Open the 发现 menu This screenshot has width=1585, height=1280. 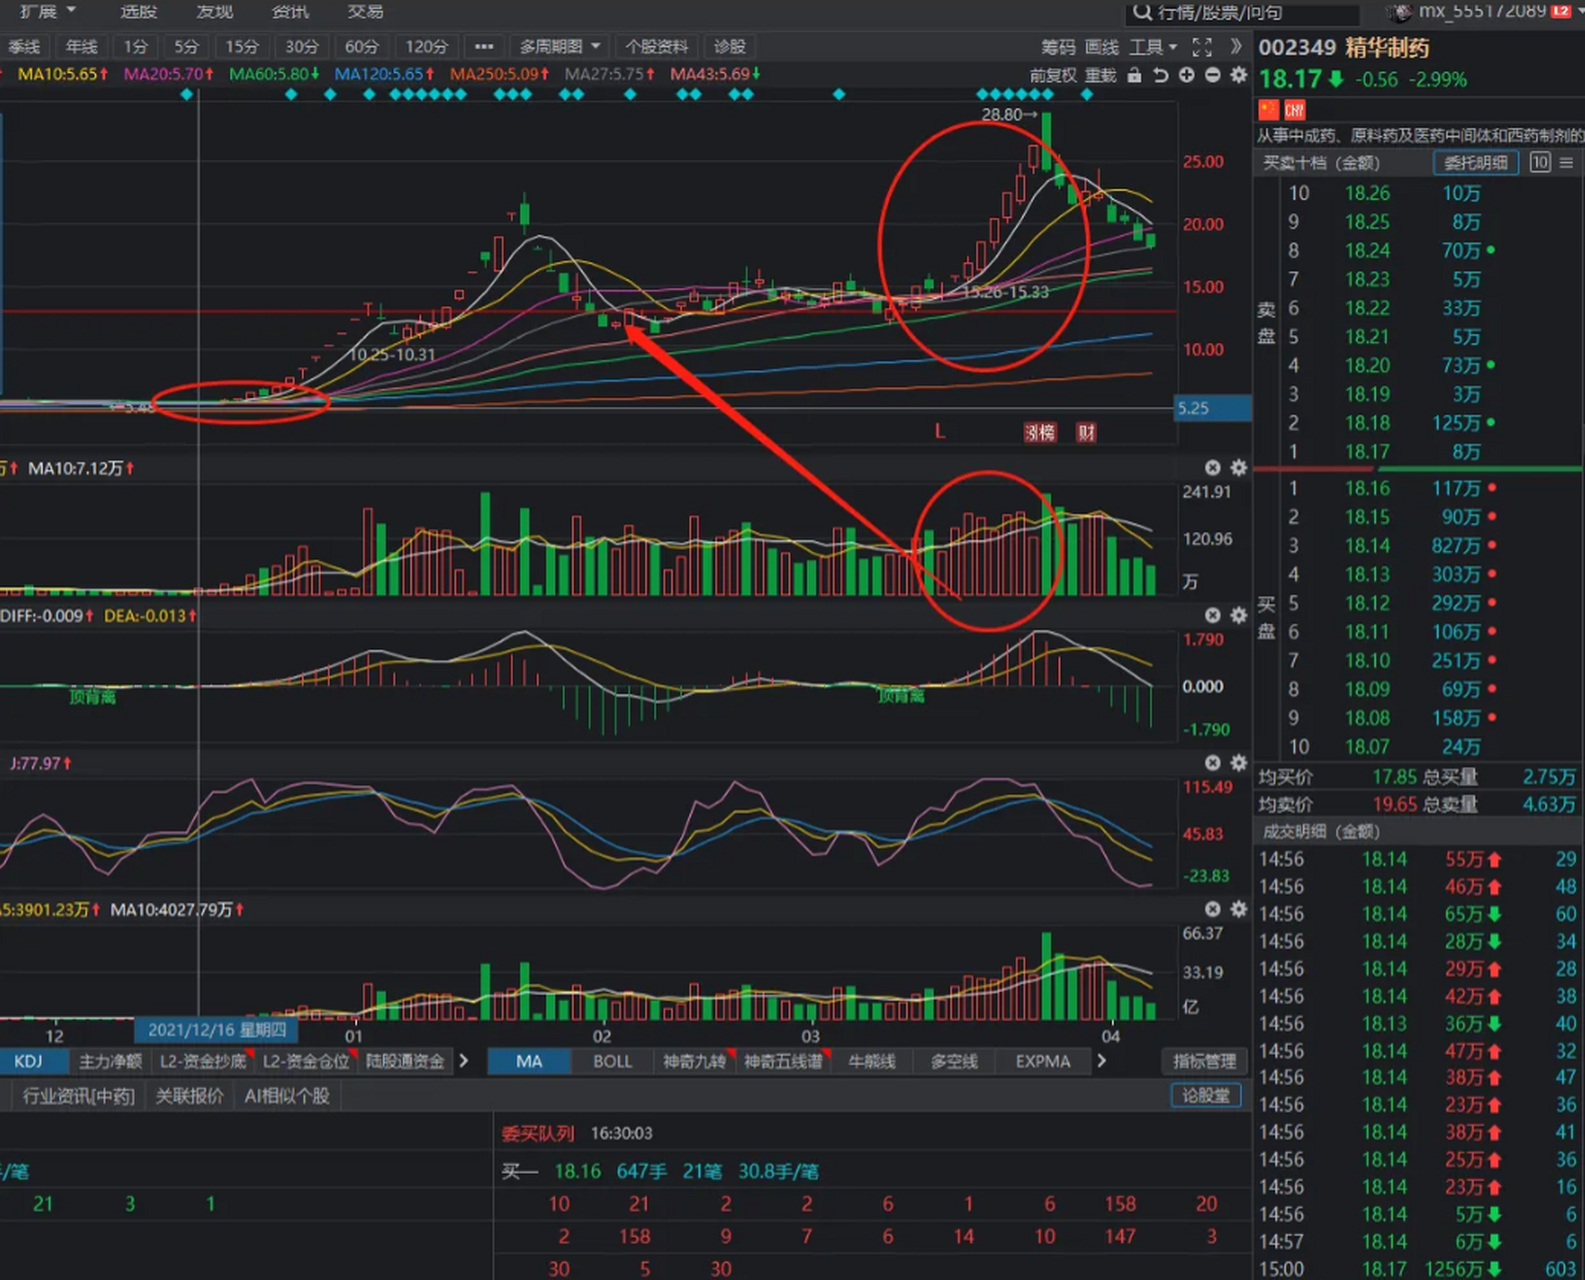[x=215, y=11]
